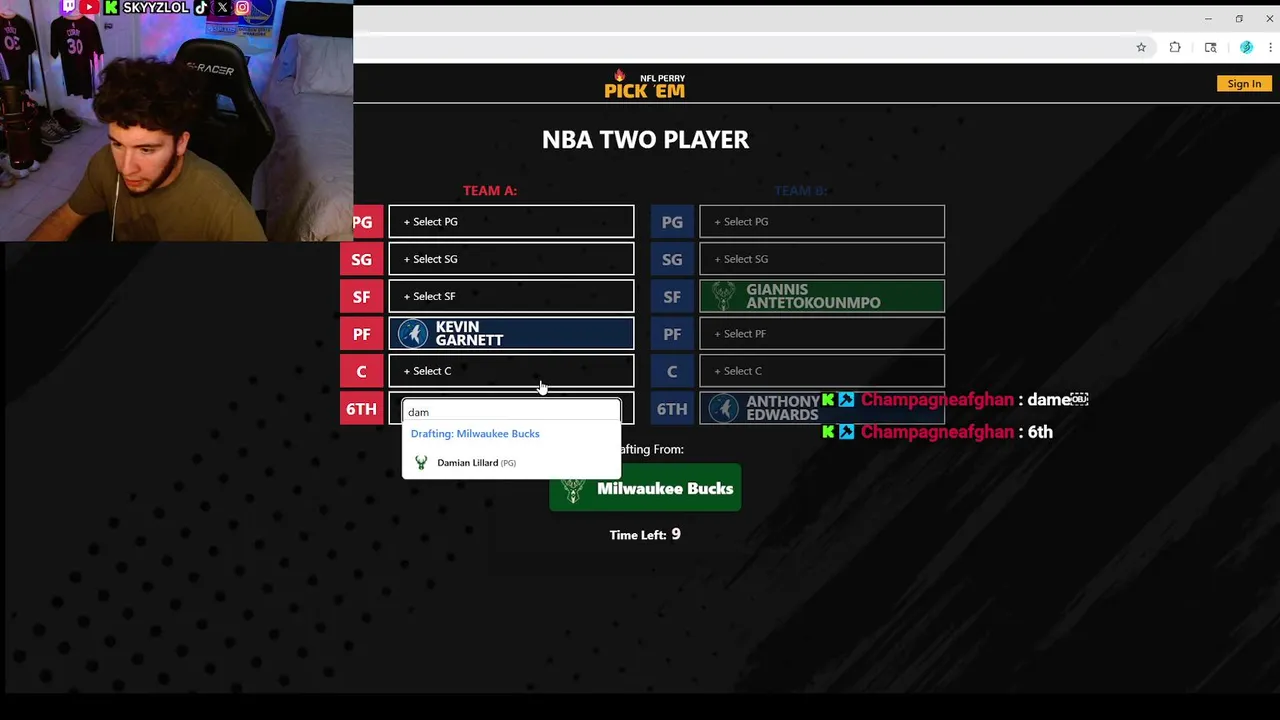The width and height of the screenshot is (1280, 720).
Task: Click the Instagram icon in stream overlay
Action: coord(242,7)
